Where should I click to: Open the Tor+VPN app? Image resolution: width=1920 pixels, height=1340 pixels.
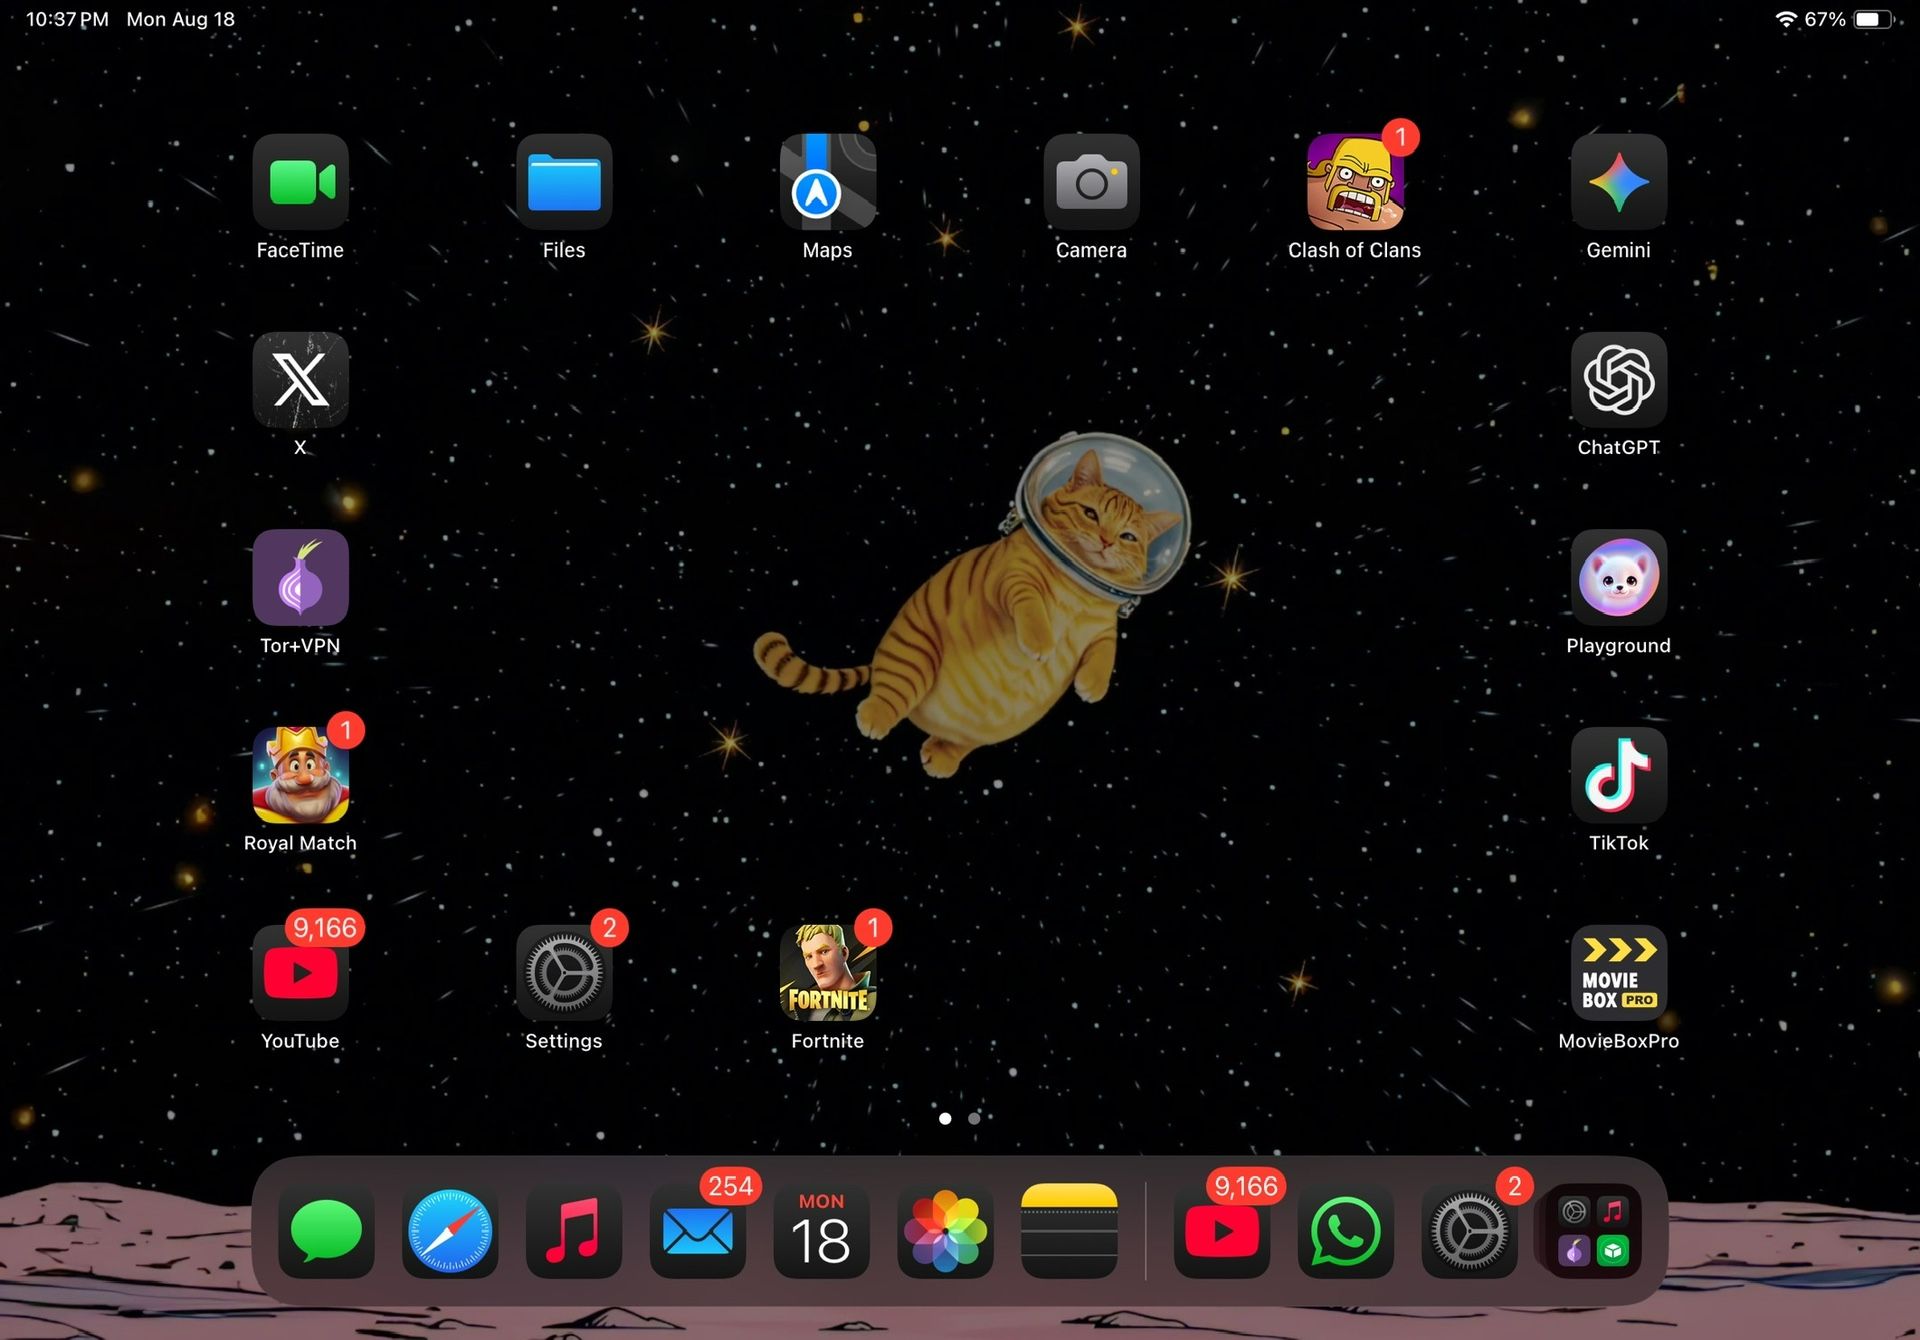pyautogui.click(x=300, y=577)
